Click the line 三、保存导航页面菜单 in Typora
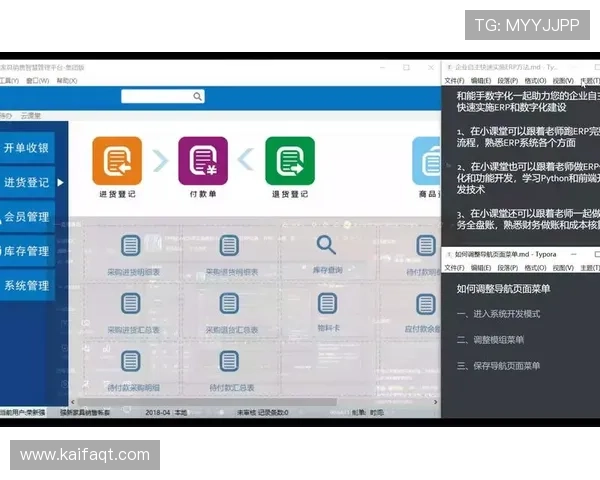This screenshot has width=600, height=480. pos(498,366)
